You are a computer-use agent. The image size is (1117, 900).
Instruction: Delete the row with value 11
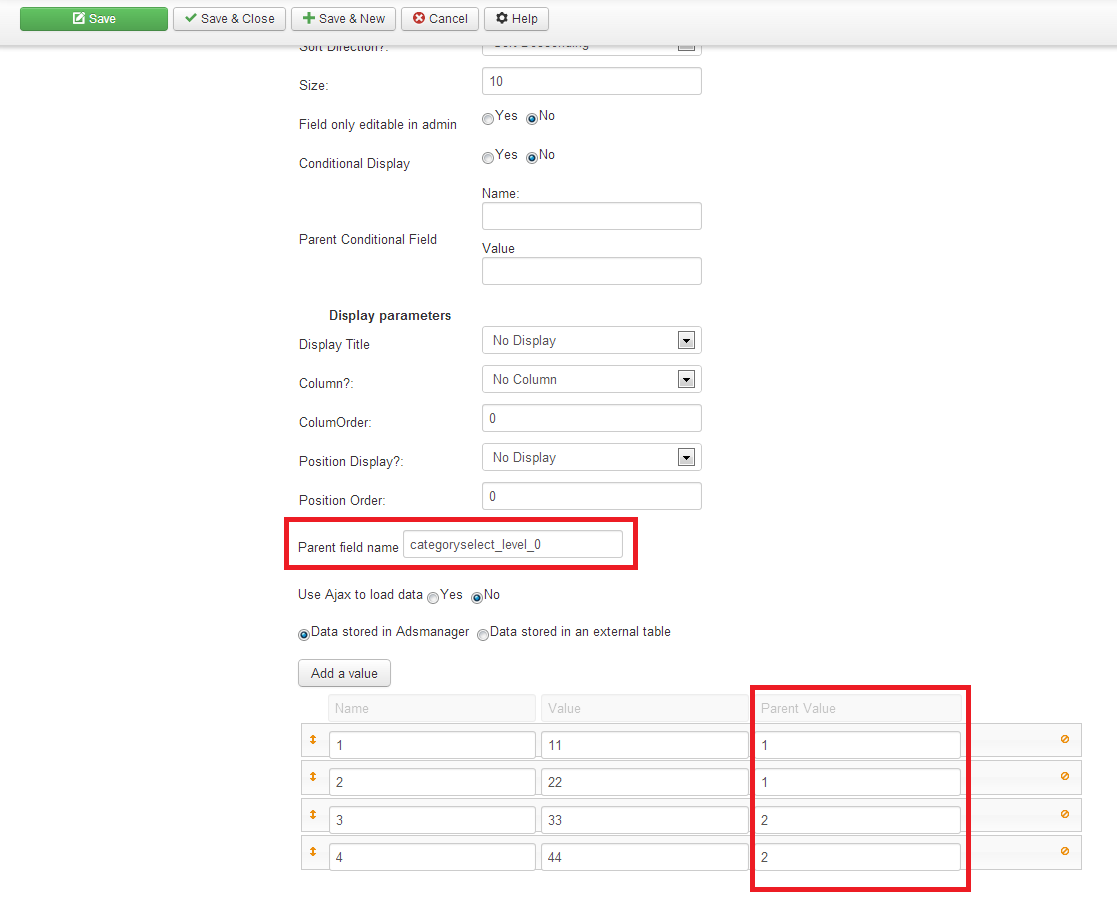coord(1064,740)
